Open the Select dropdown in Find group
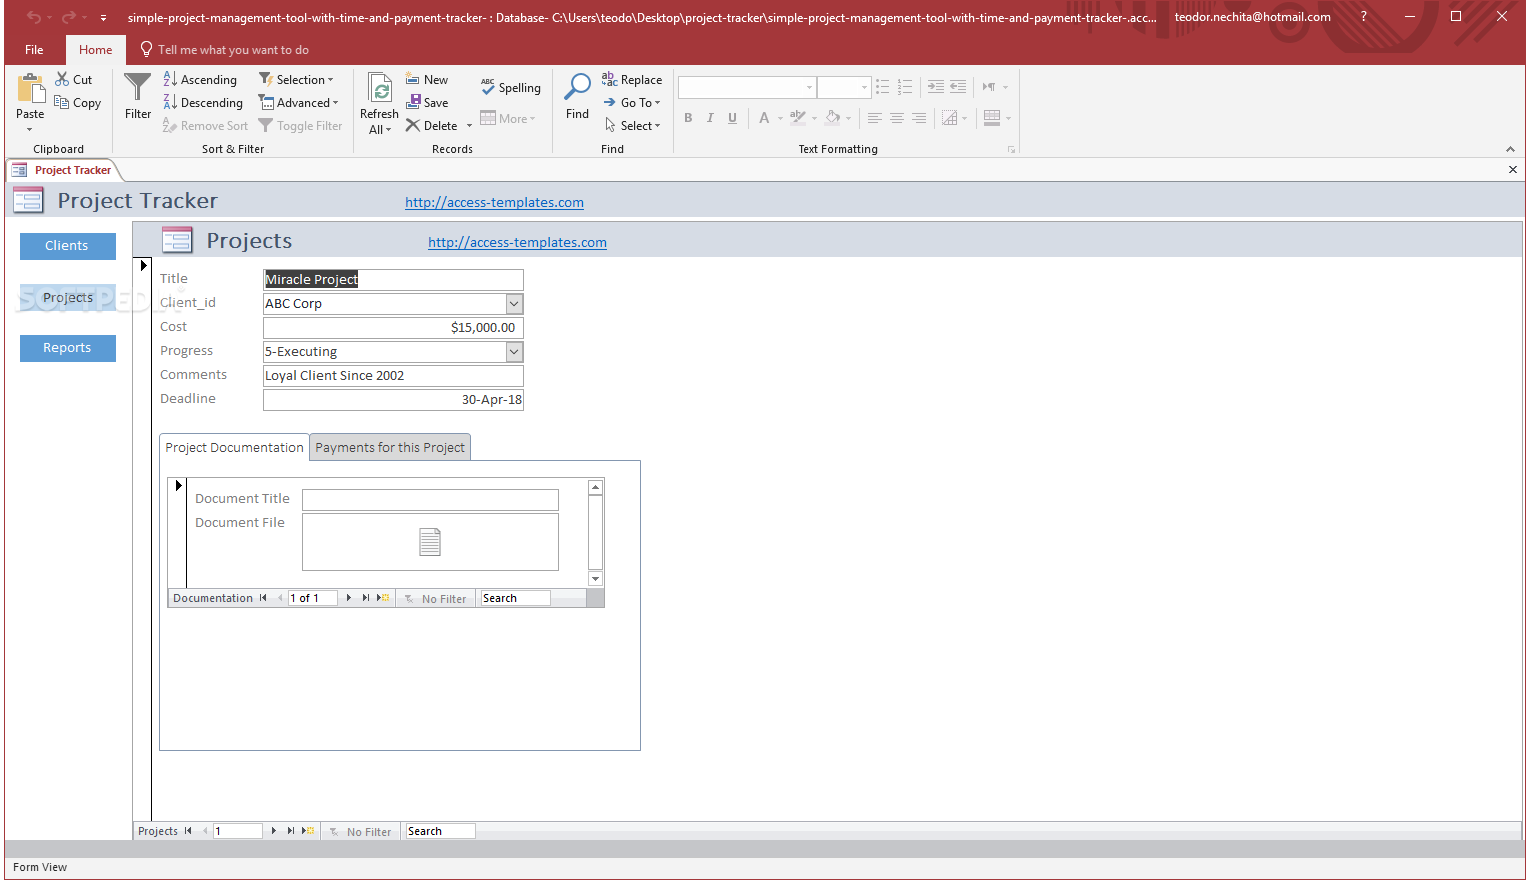Image resolution: width=1526 pixels, height=880 pixels. pyautogui.click(x=632, y=125)
